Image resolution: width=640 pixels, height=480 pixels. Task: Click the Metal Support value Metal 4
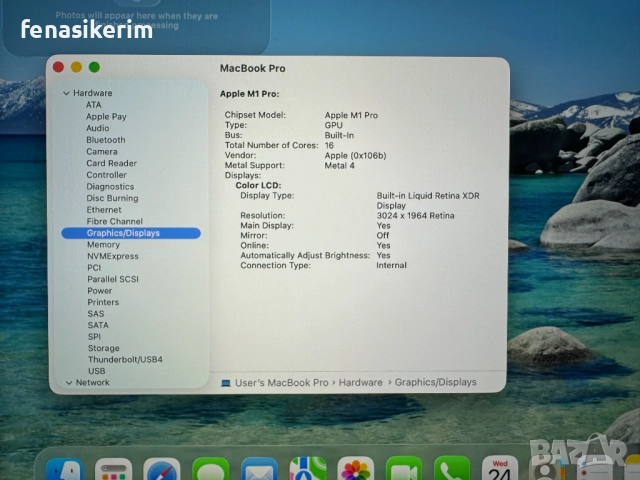[x=339, y=166]
